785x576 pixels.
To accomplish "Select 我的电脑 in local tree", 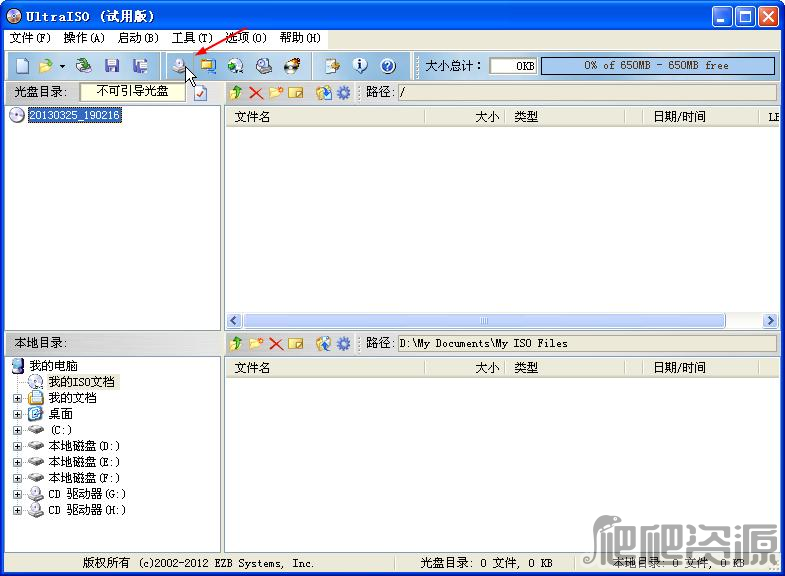I will (x=53, y=366).
